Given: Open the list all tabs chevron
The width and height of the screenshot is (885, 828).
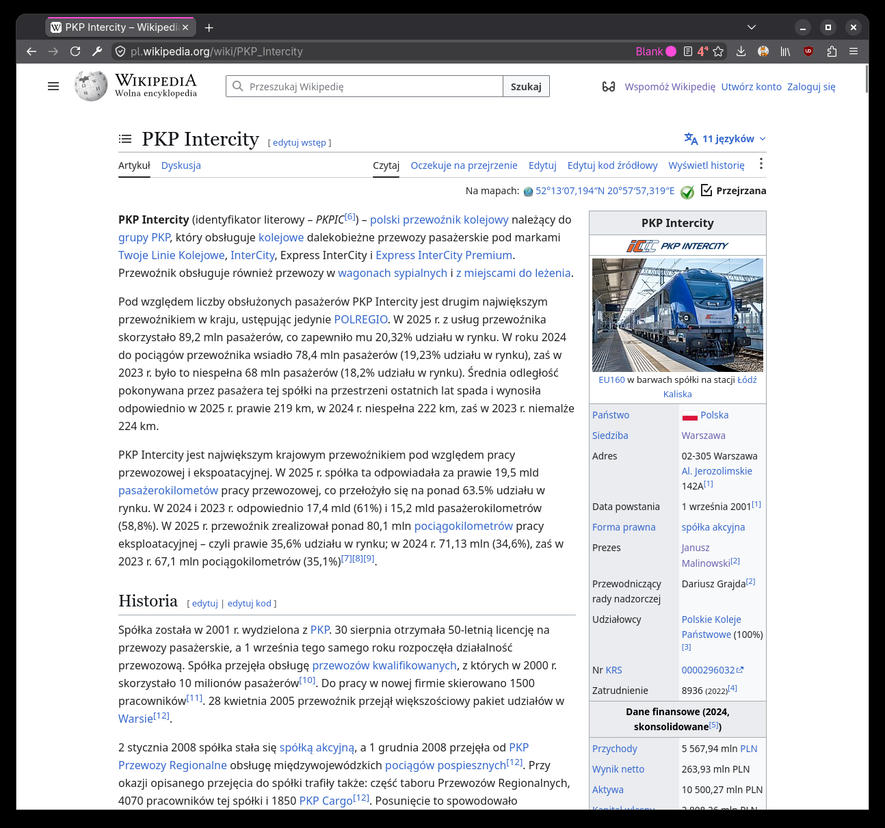Looking at the screenshot, I should [751, 27].
